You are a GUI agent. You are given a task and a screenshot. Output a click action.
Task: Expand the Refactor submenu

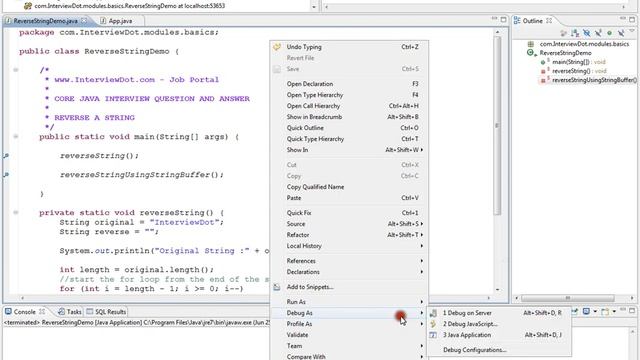click(x=349, y=235)
